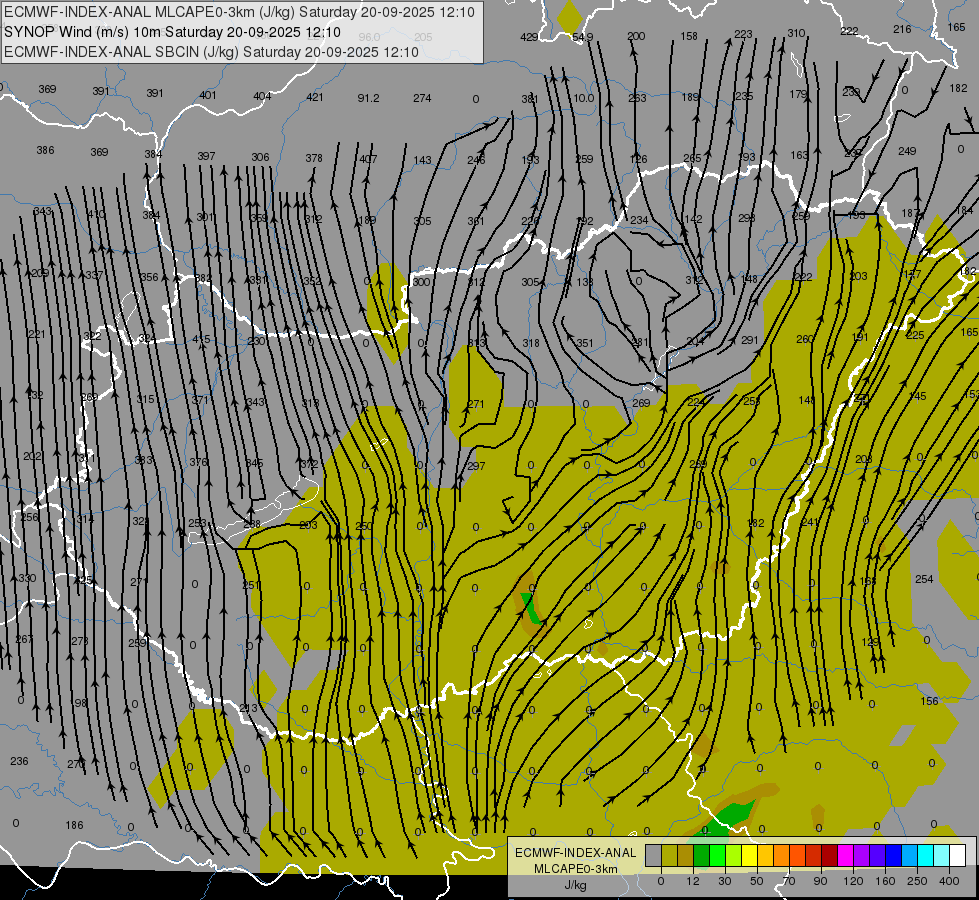Screen dimensions: 979x900
Task: Pick the olive swatch in the legend bar
Action: 669,855
